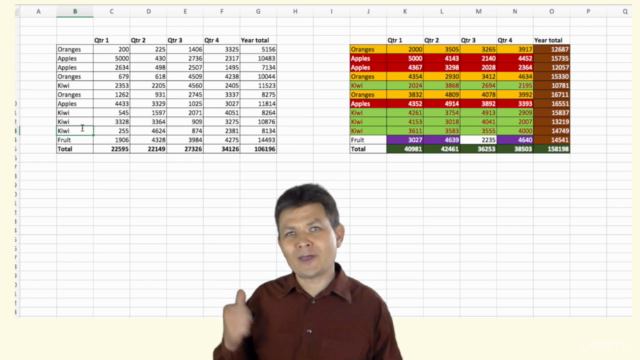
Task: Select column P header
Action: 588,11
